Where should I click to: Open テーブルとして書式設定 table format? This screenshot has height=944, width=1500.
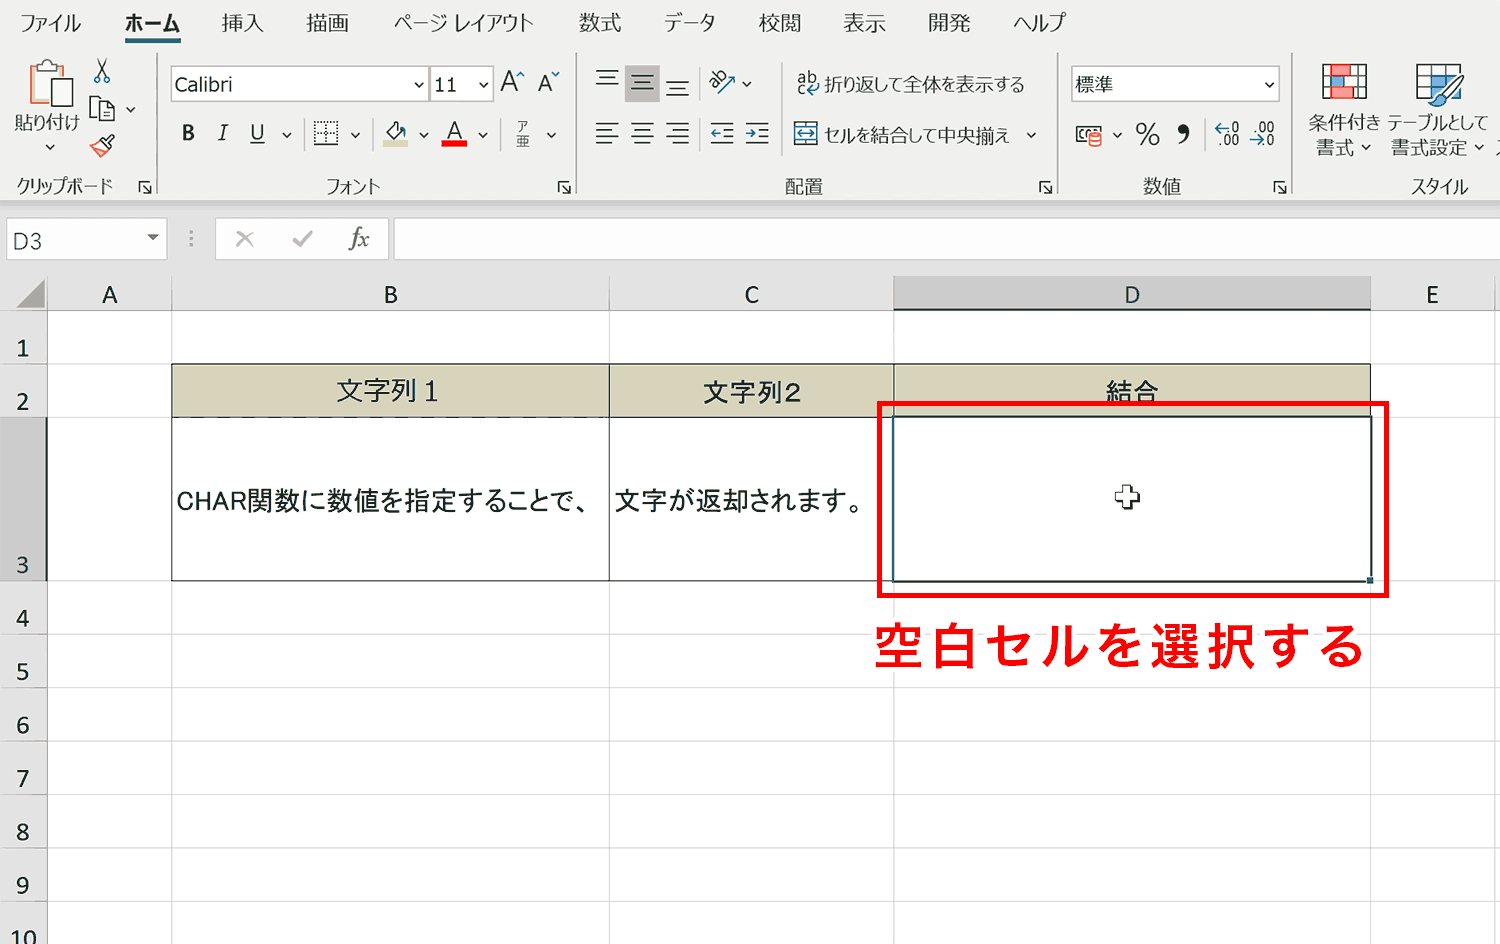(1438, 109)
